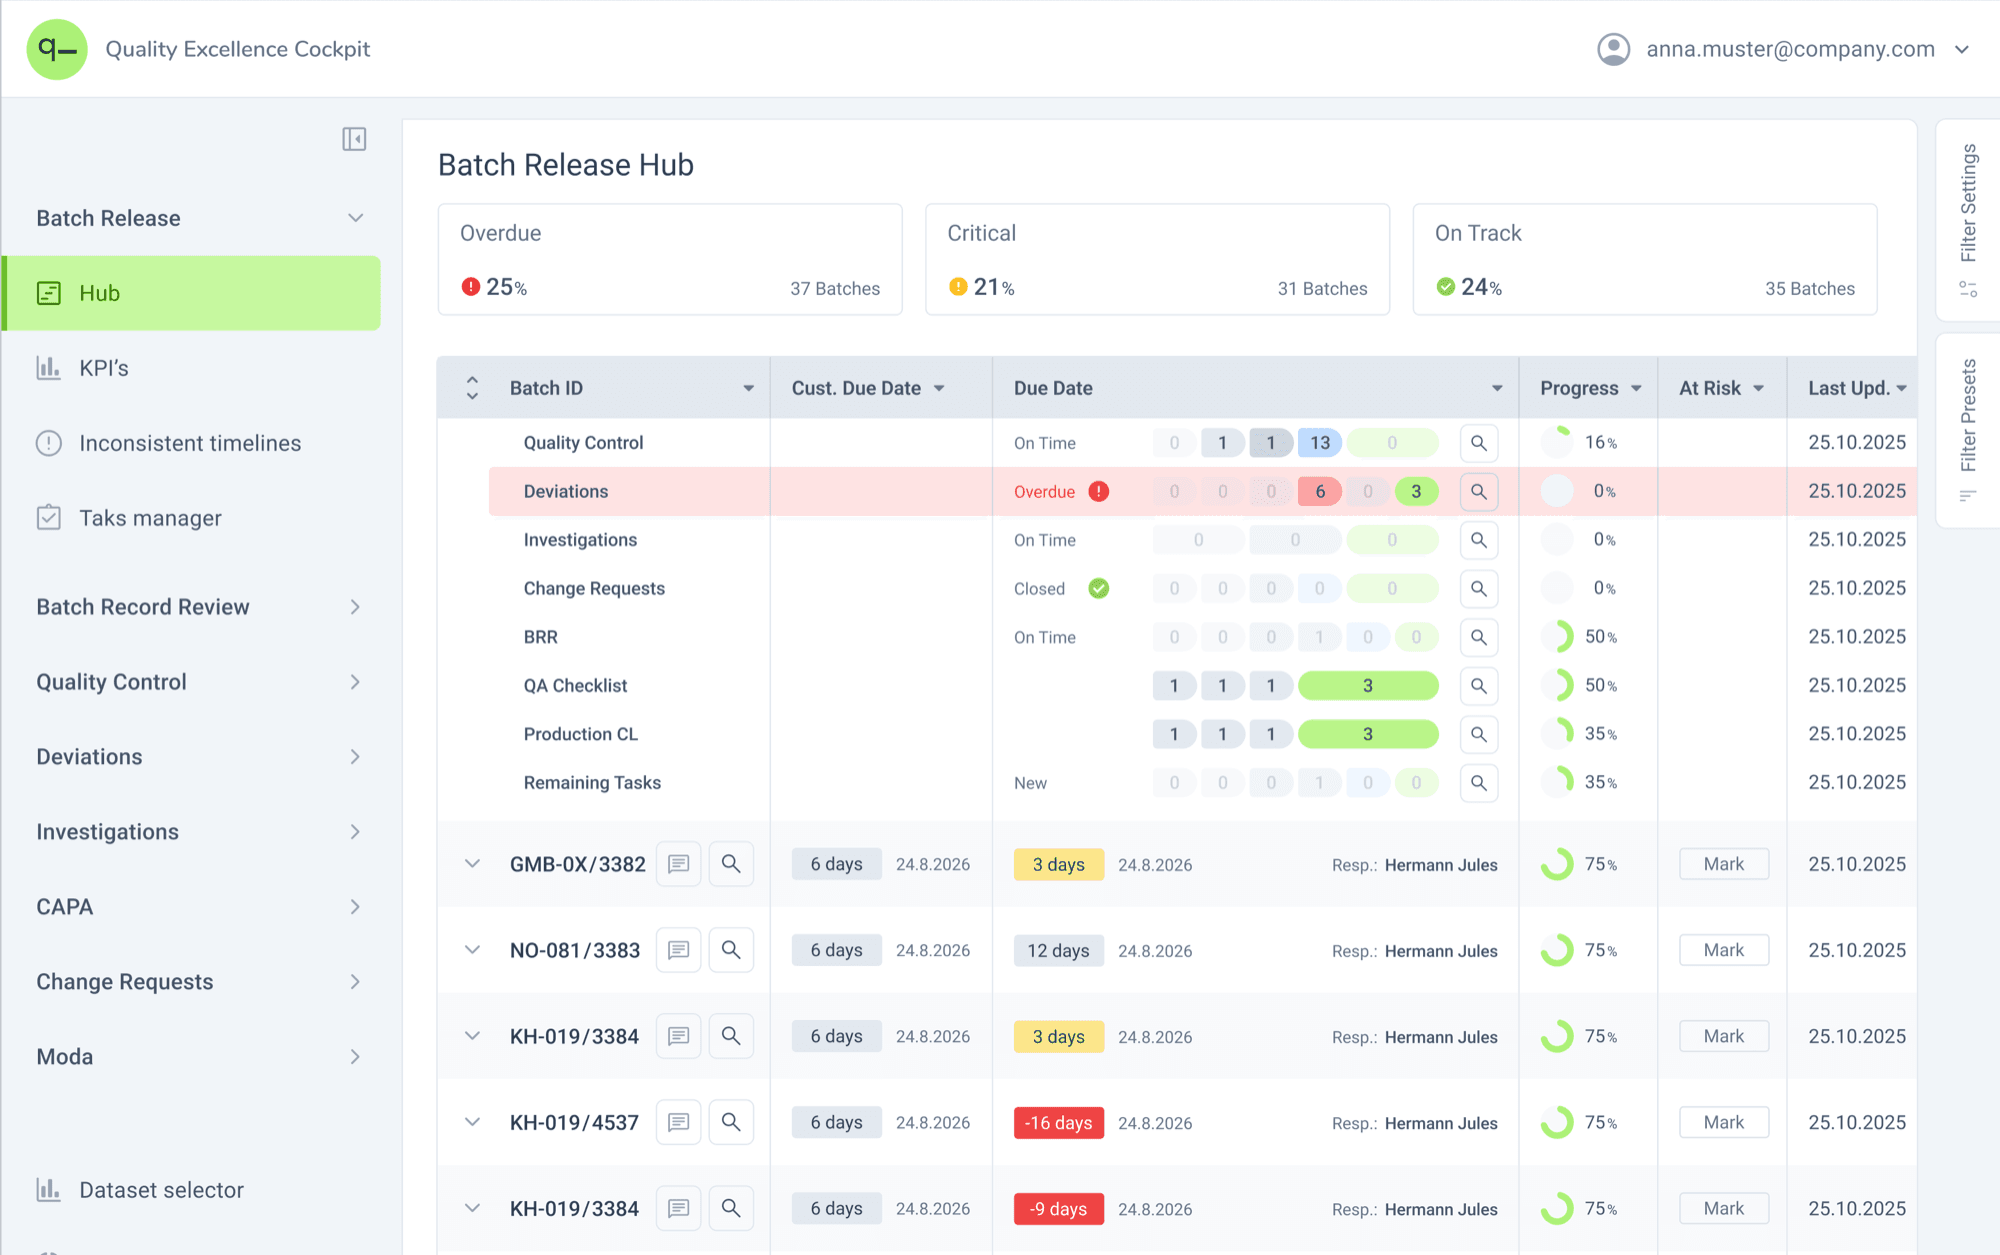Screen dimensions: 2000x1255
Task: Click the magnifier in Deviations row
Action: click(x=1478, y=491)
